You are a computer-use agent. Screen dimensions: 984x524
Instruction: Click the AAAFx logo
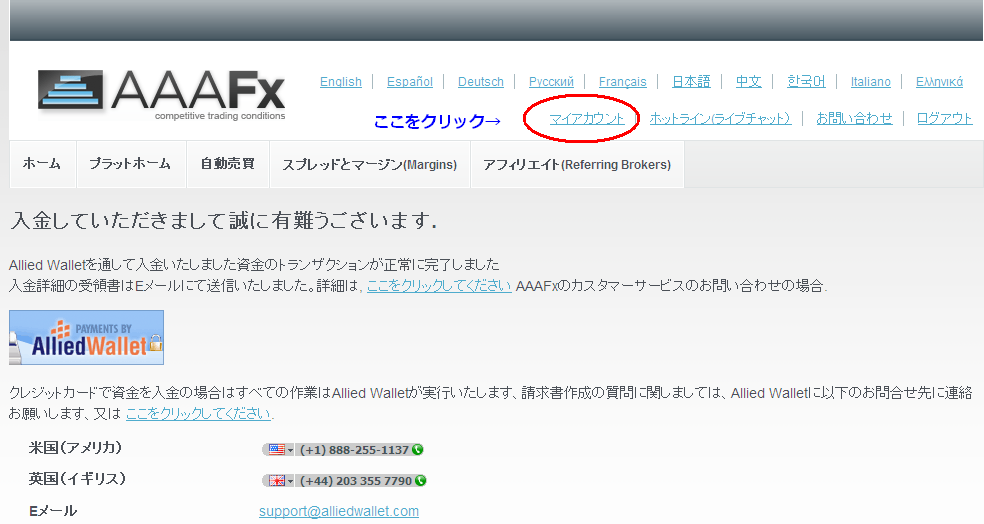coord(161,94)
